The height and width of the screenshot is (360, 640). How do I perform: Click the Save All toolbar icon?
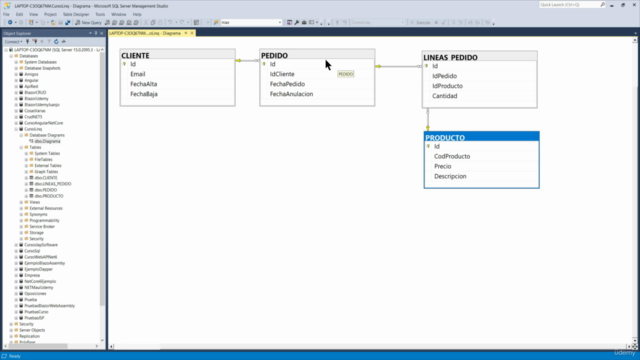point(68,22)
